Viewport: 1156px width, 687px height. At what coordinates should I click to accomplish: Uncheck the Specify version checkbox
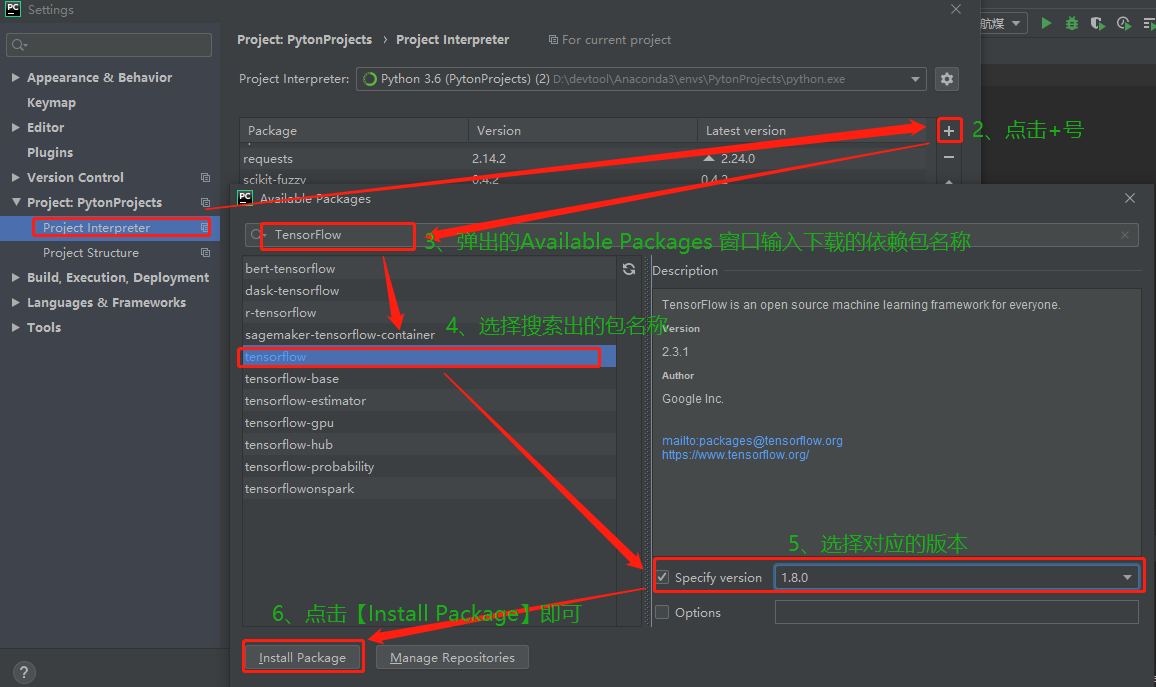(x=662, y=577)
